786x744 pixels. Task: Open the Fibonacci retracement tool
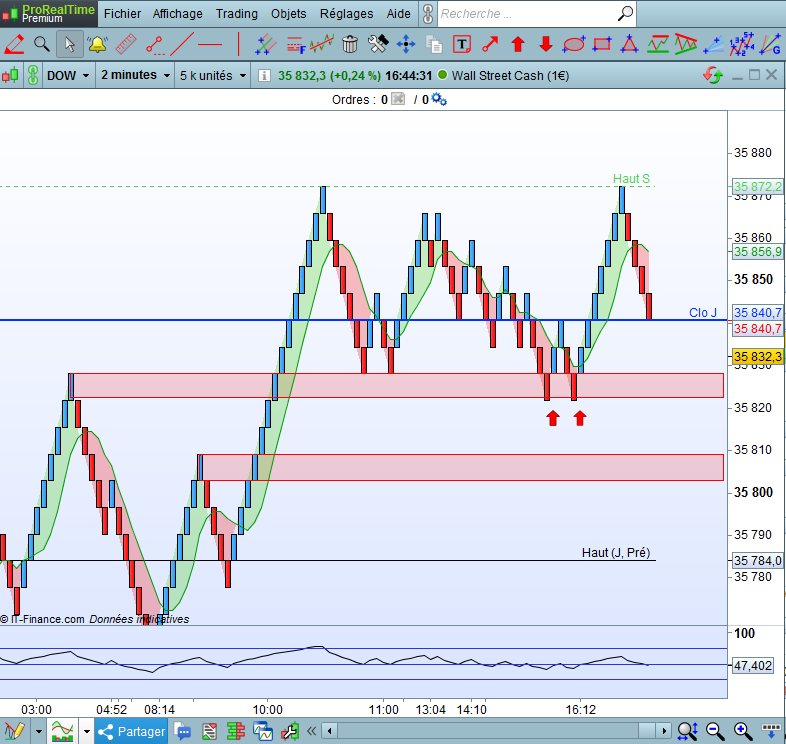coord(296,45)
